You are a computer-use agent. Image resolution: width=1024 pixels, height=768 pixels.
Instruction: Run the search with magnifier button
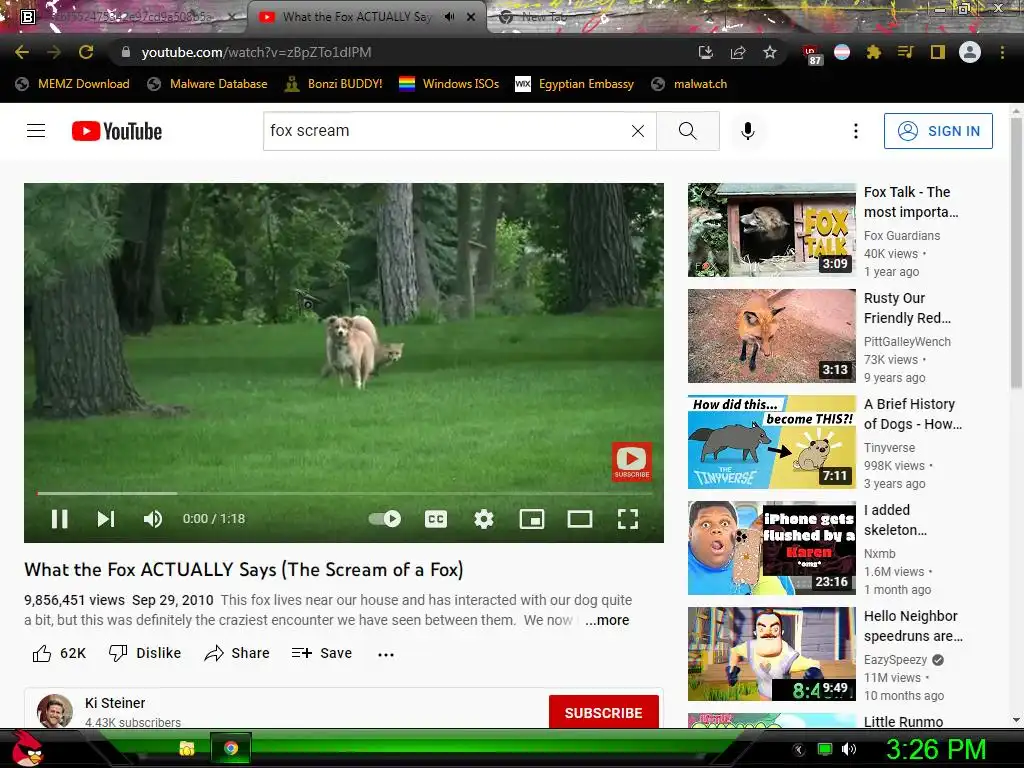pos(688,131)
